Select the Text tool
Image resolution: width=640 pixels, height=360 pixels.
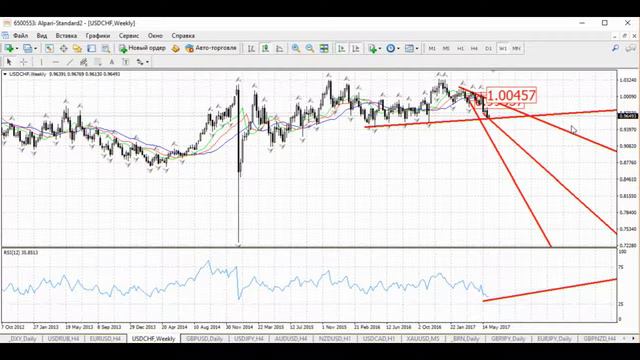112,62
